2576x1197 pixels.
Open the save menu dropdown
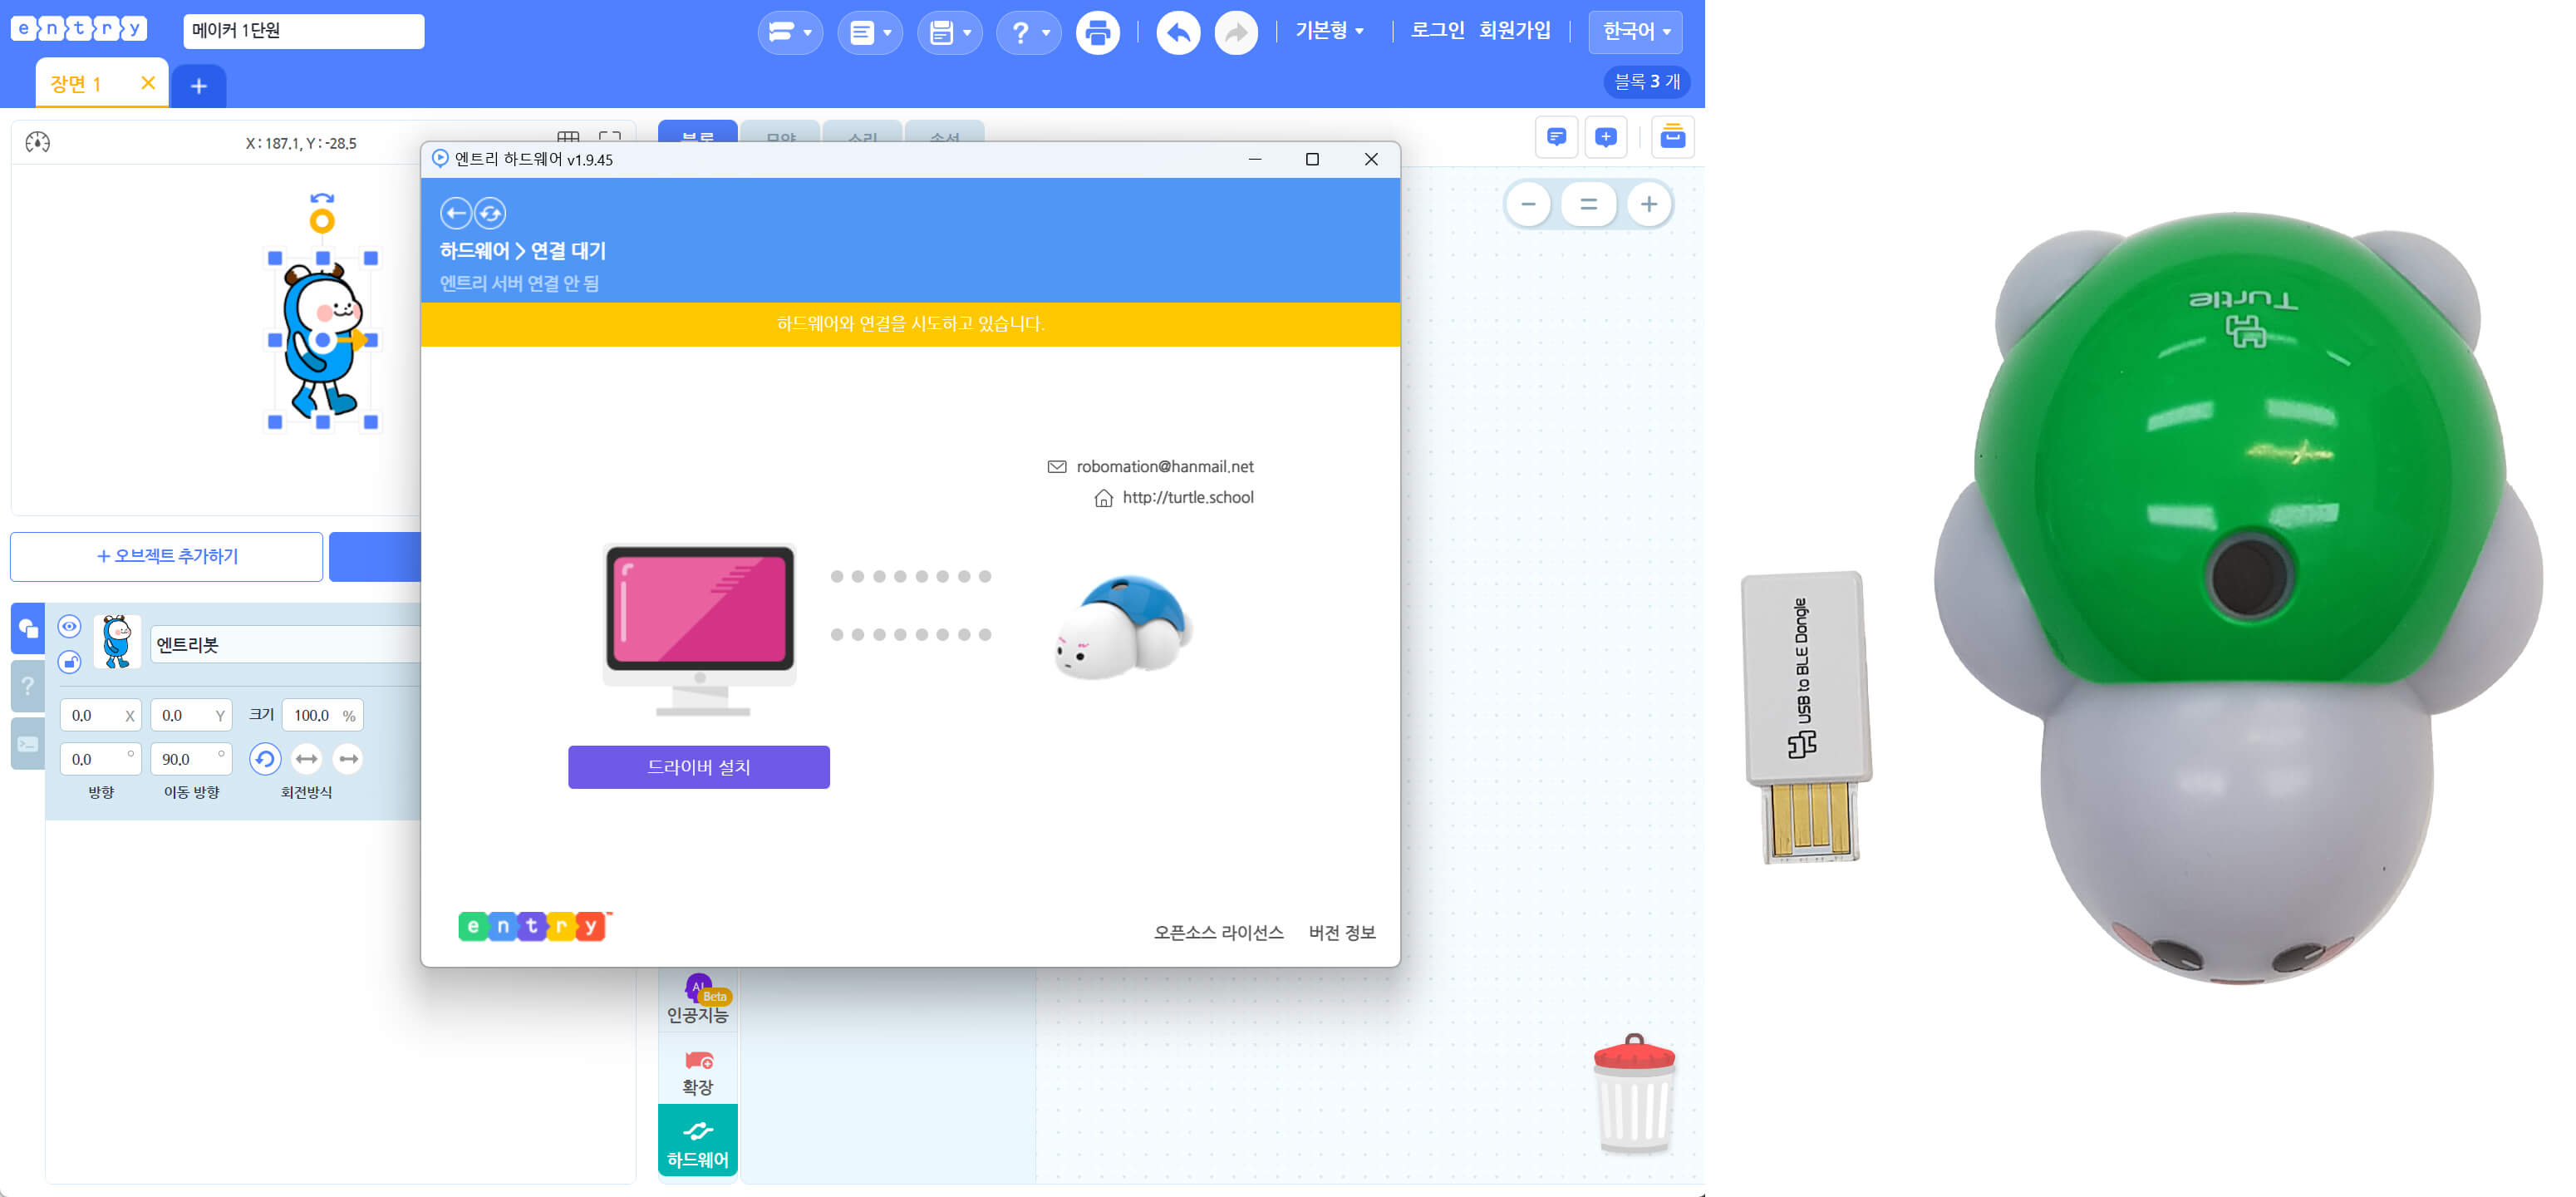[950, 32]
